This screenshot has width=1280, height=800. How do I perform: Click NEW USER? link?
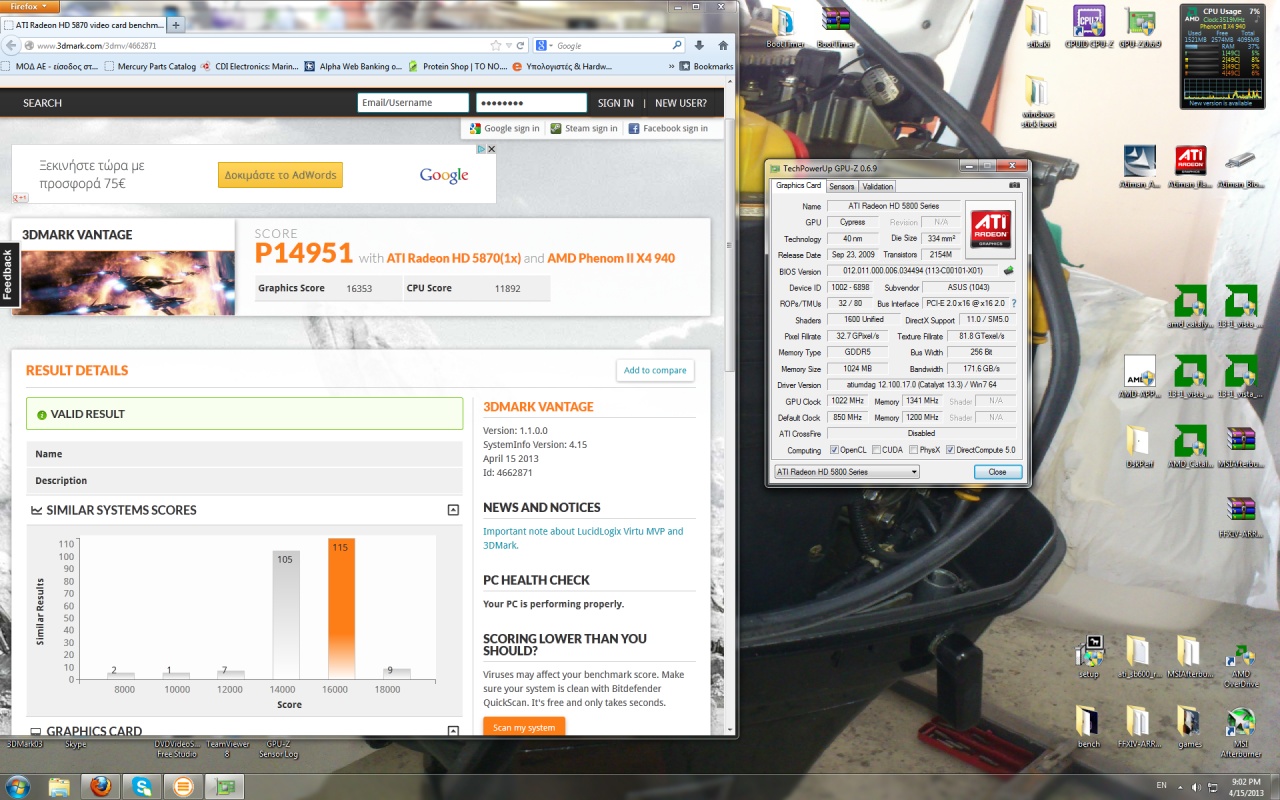tap(680, 103)
